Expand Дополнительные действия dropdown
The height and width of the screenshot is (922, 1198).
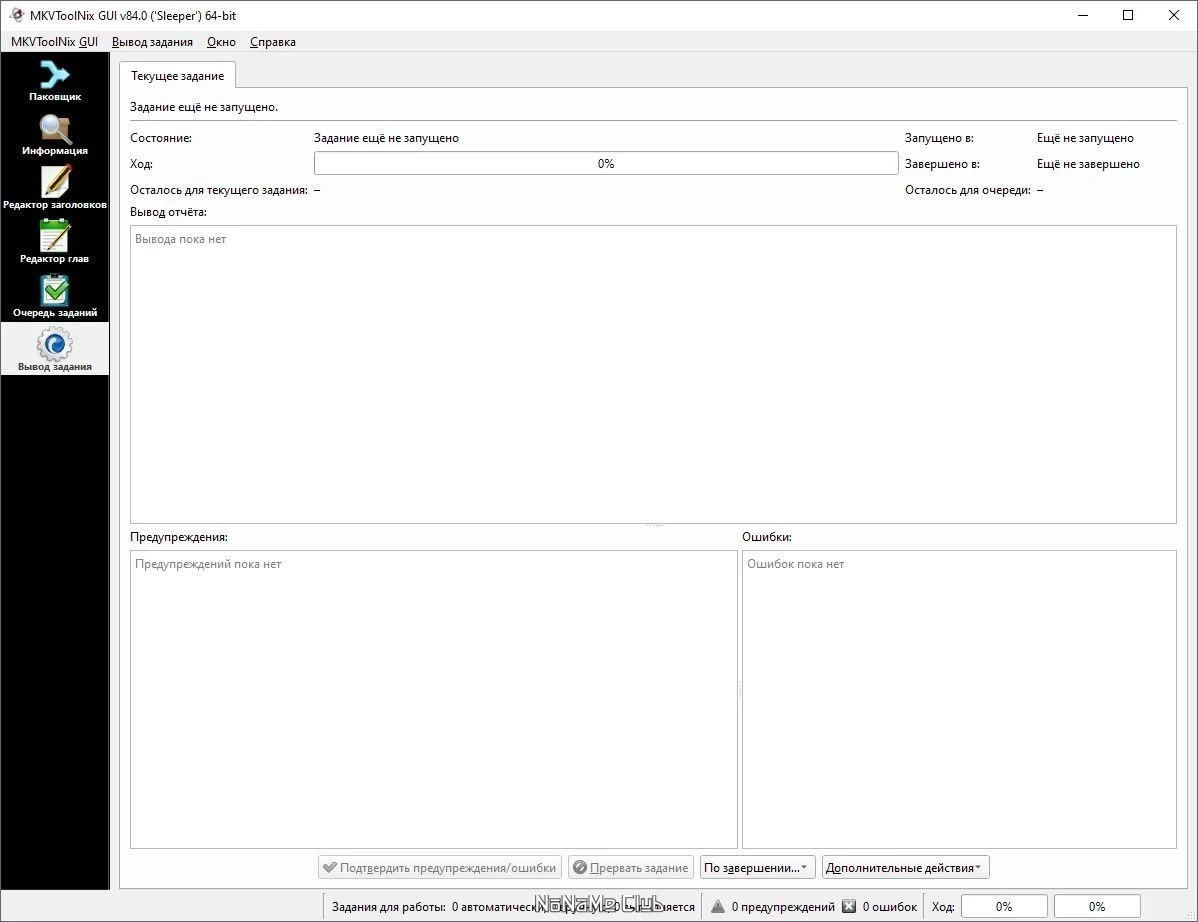pos(905,868)
